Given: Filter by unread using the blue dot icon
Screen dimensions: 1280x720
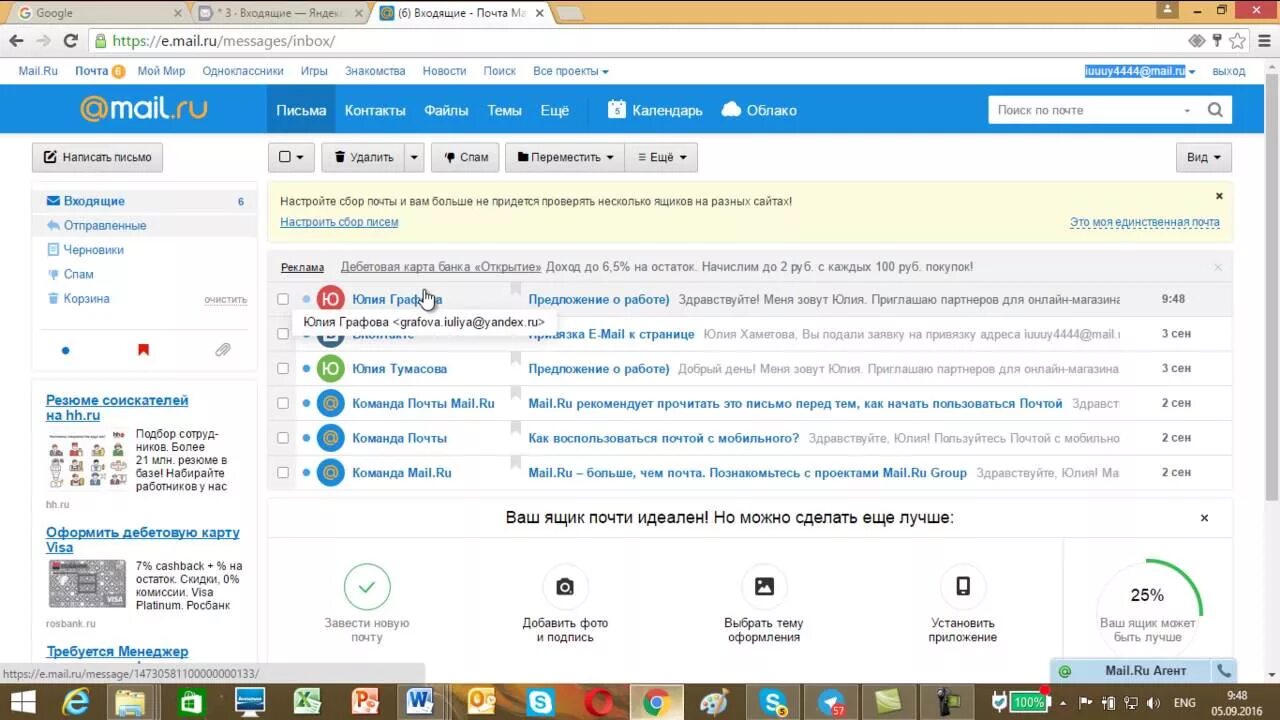Looking at the screenshot, I should 65,350.
